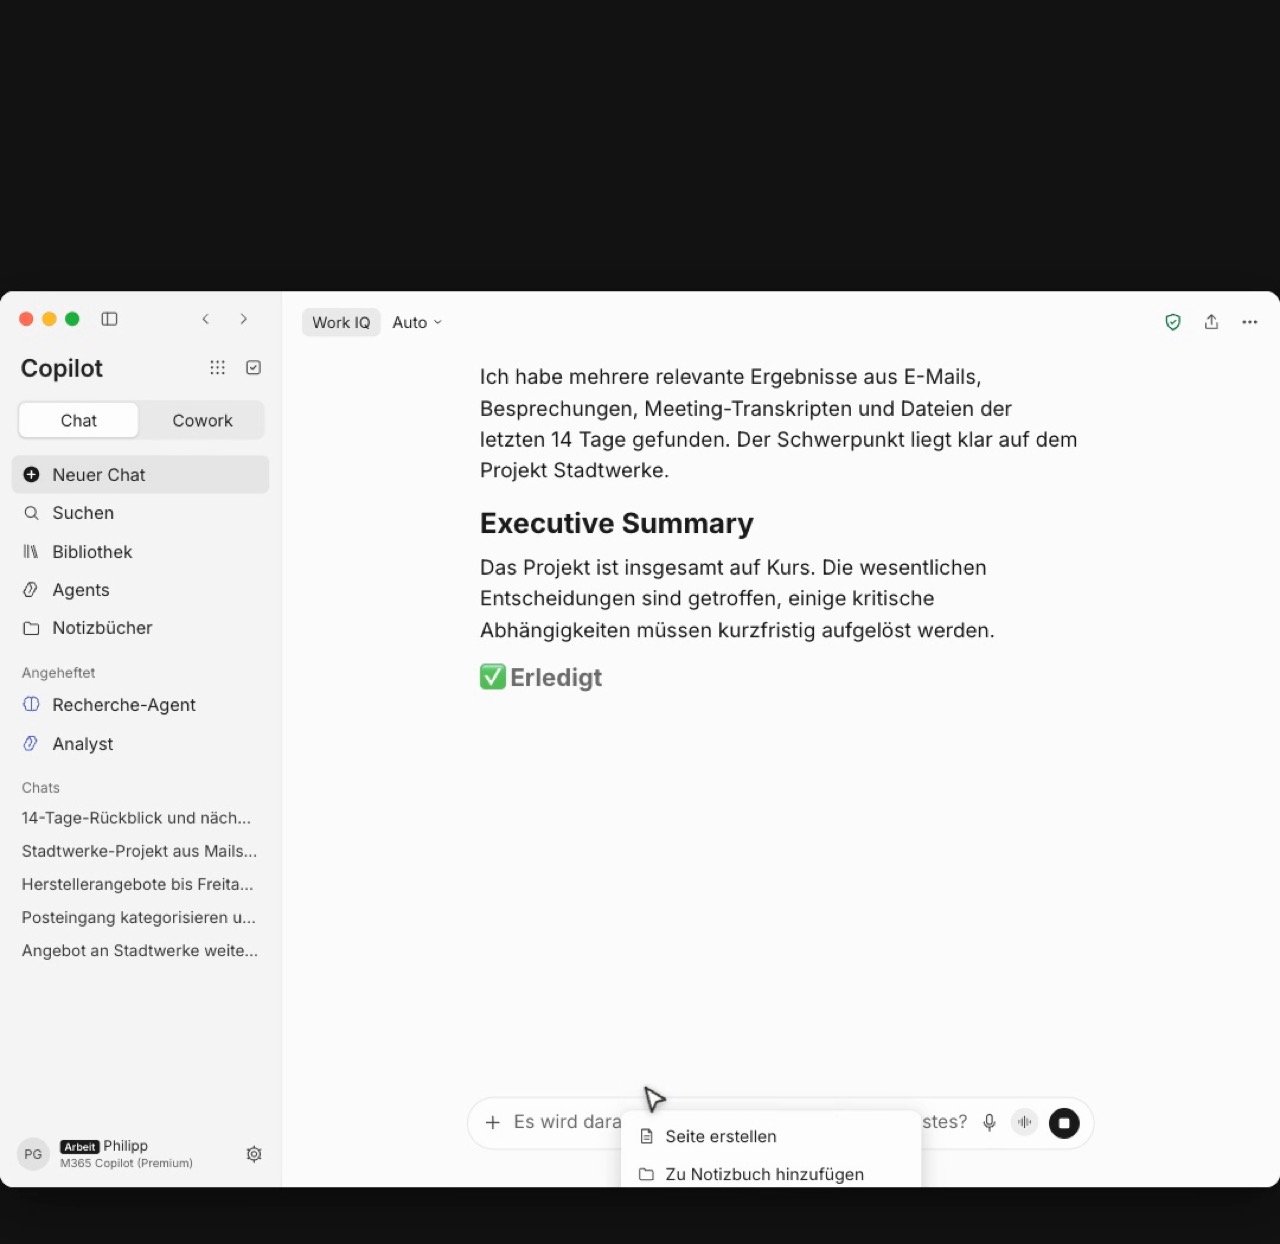Viewport: 1280px width, 1244px height.
Task: Click the Work IQ button
Action: pyautogui.click(x=341, y=322)
